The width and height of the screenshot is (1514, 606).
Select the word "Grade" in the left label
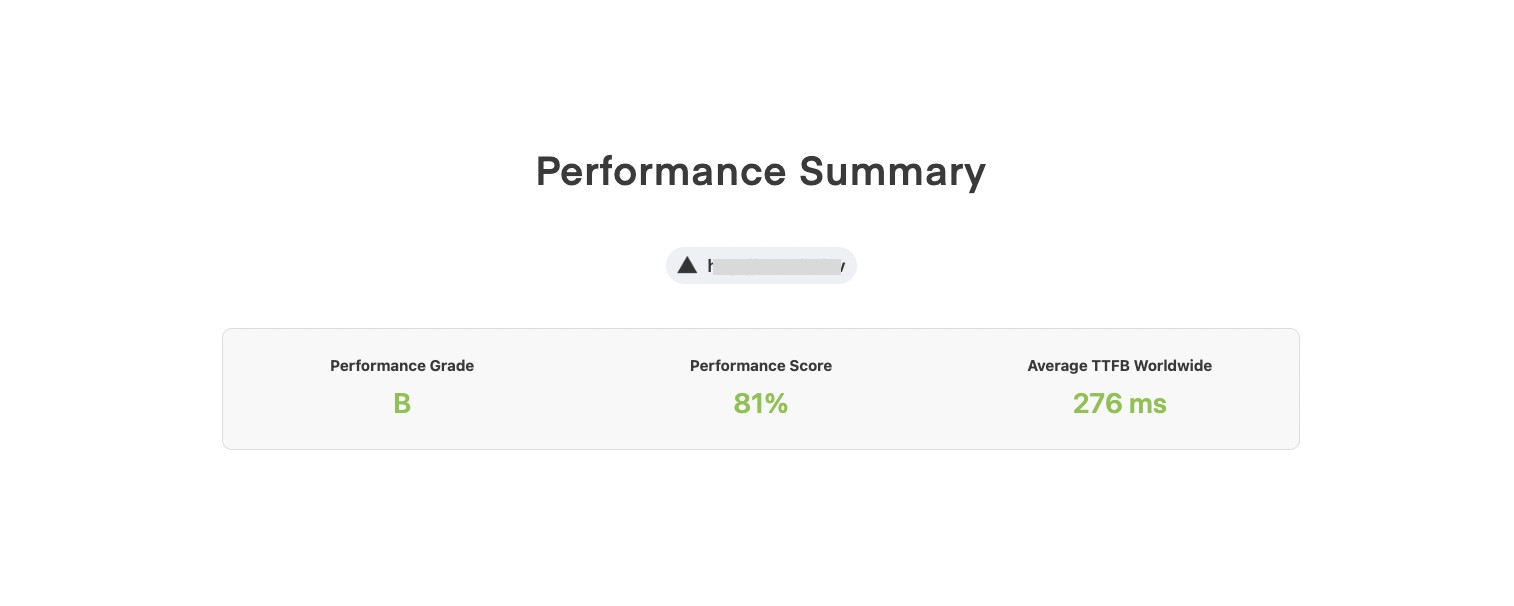(453, 366)
